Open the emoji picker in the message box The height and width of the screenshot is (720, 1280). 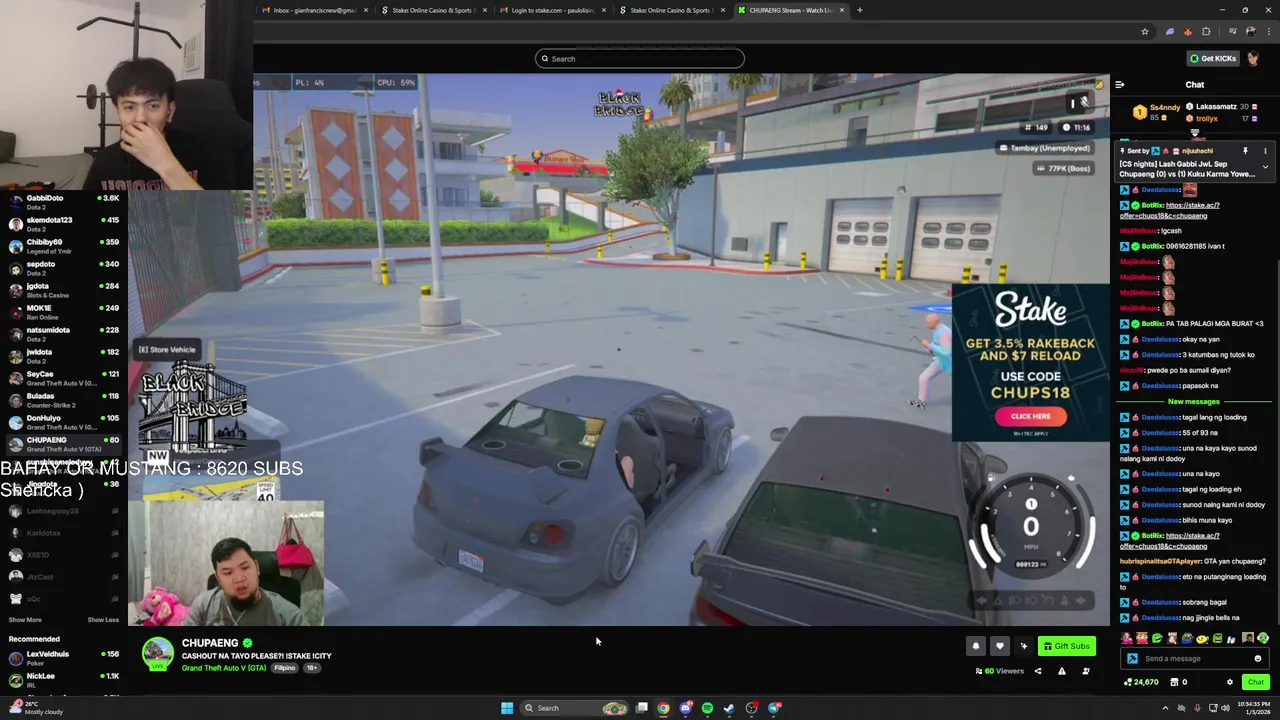[1258, 658]
